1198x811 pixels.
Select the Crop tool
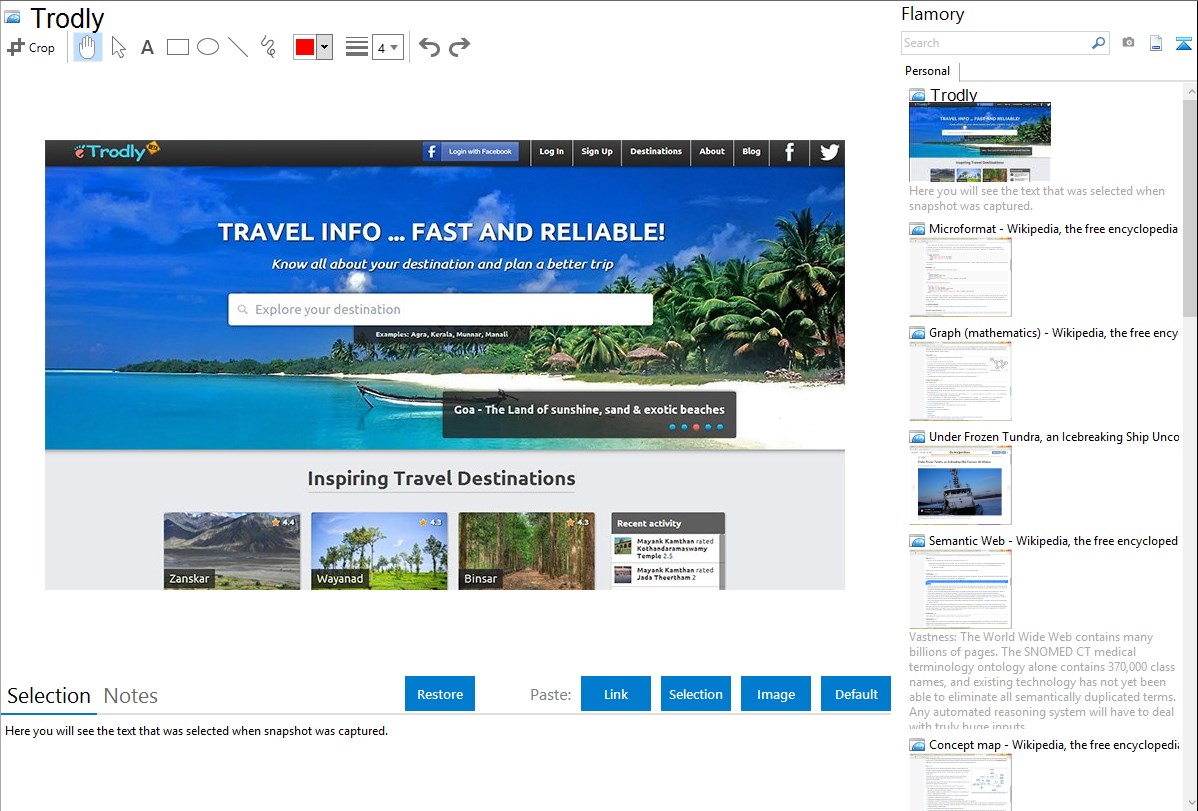pos(31,47)
